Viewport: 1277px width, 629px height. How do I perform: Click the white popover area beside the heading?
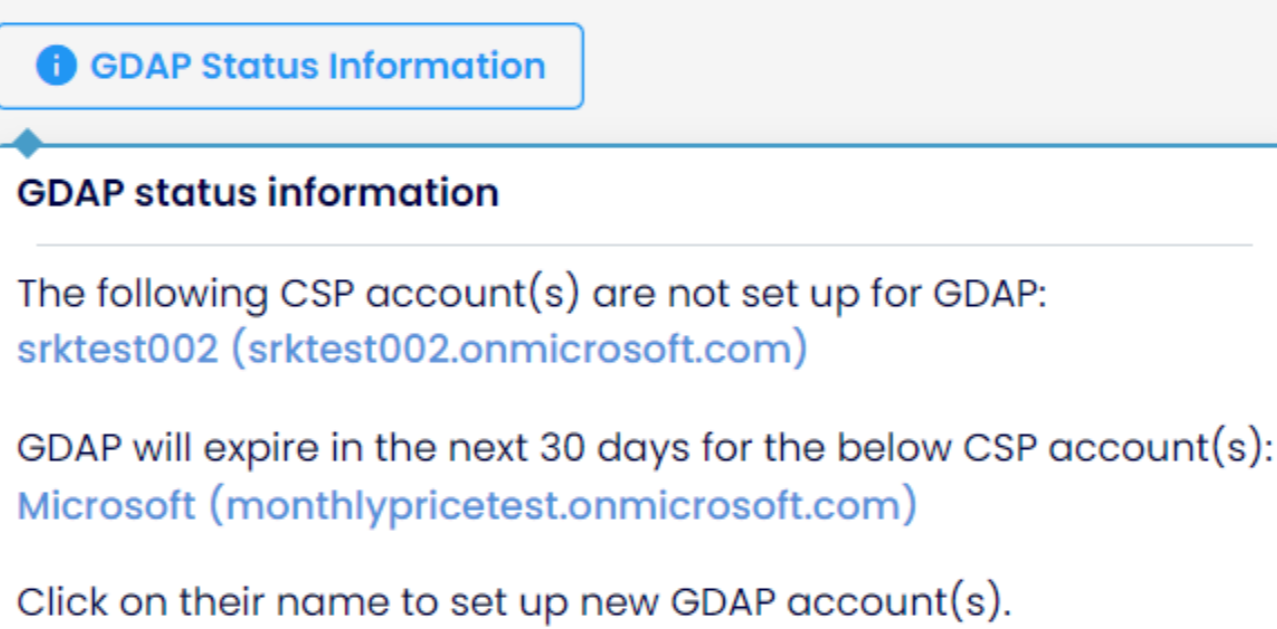pyautogui.click(x=880, y=192)
